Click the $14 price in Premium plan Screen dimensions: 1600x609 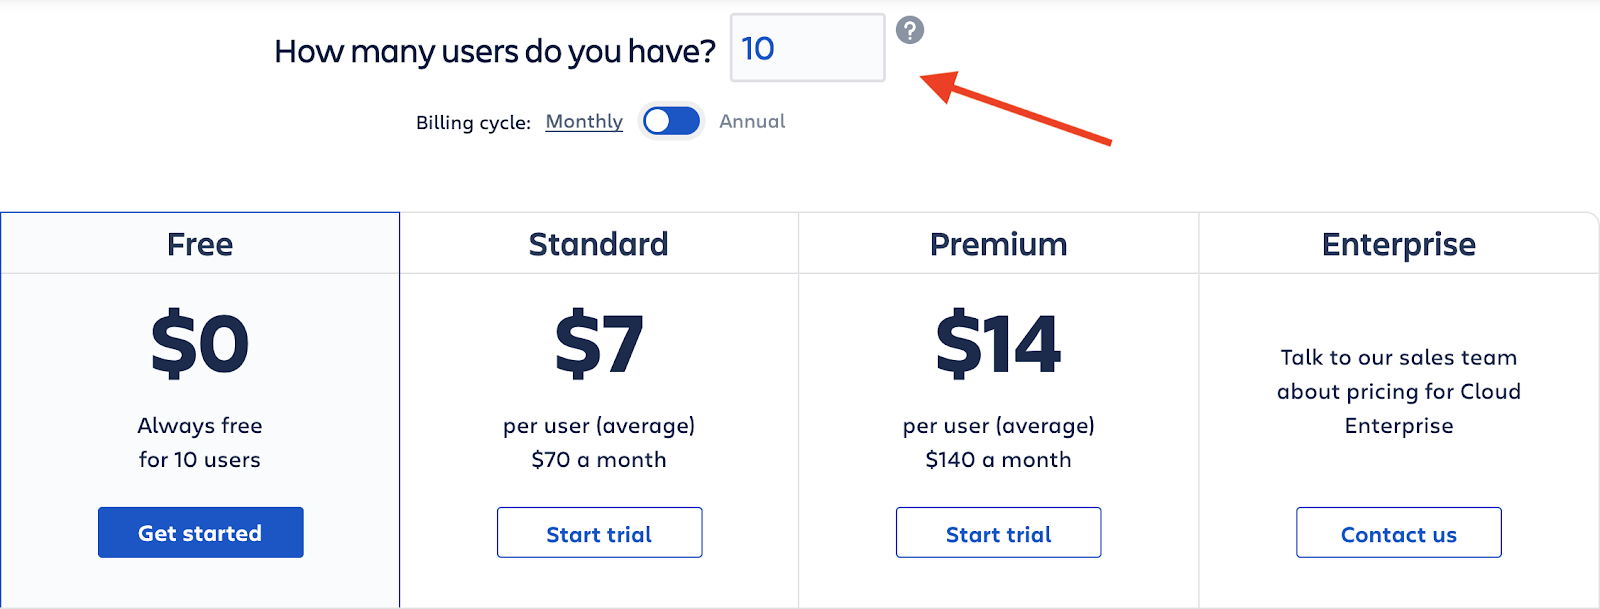coord(998,344)
